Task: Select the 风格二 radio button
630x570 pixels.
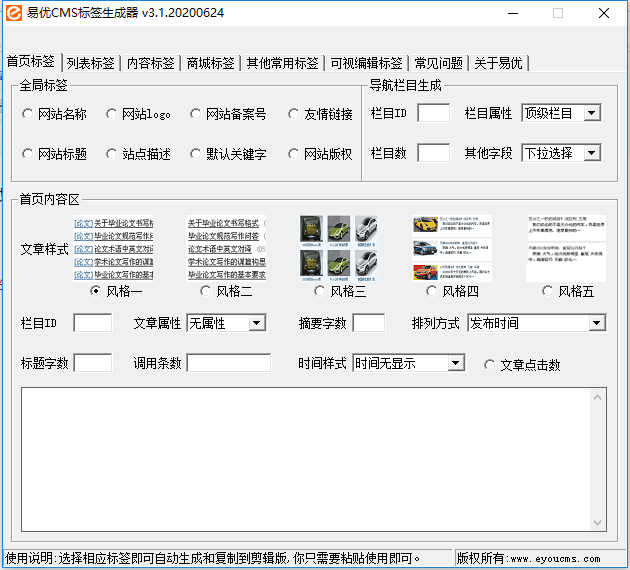Action: [207, 292]
